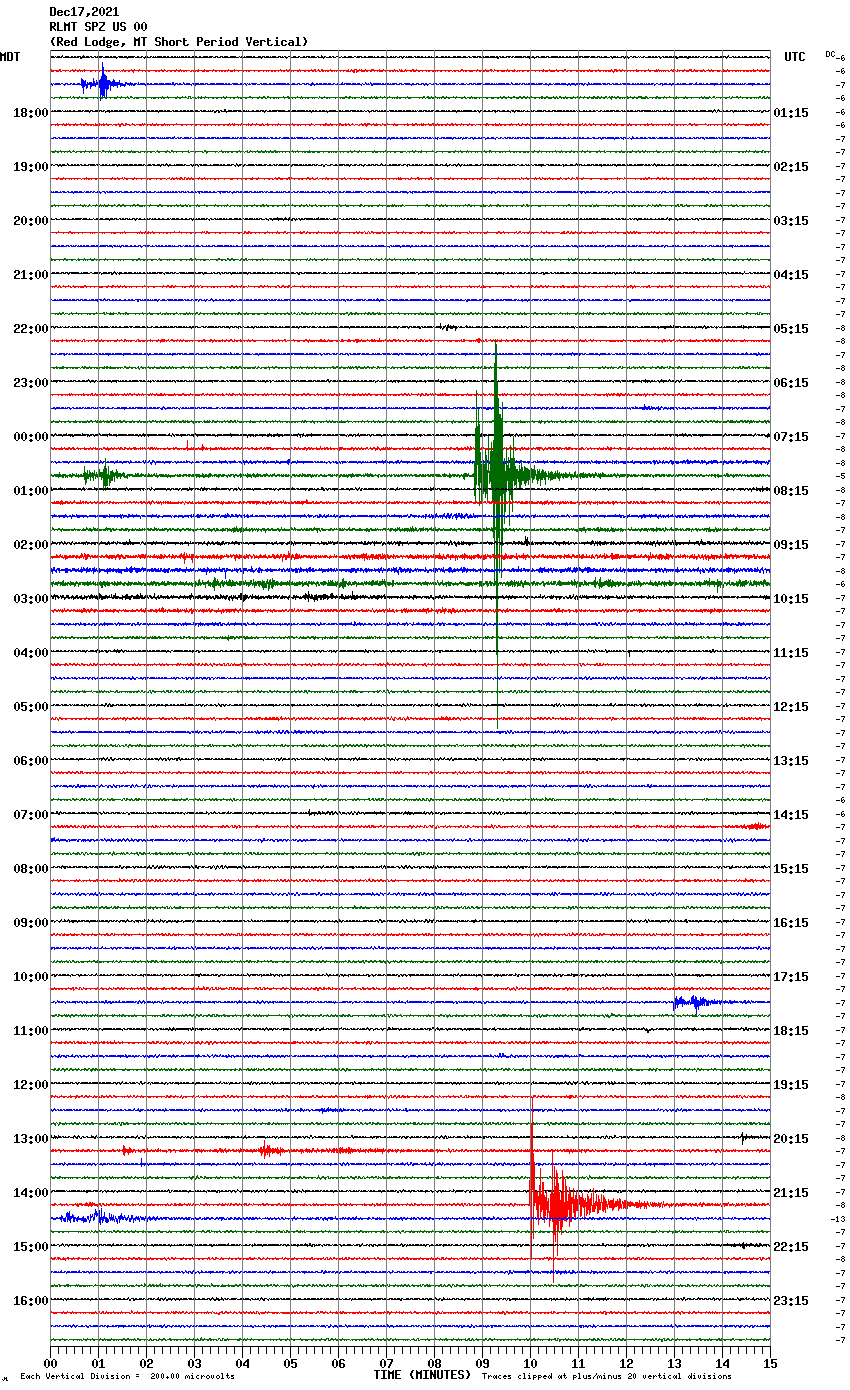
Task: Click the blue event burst in the top rows
Action: [x=102, y=84]
